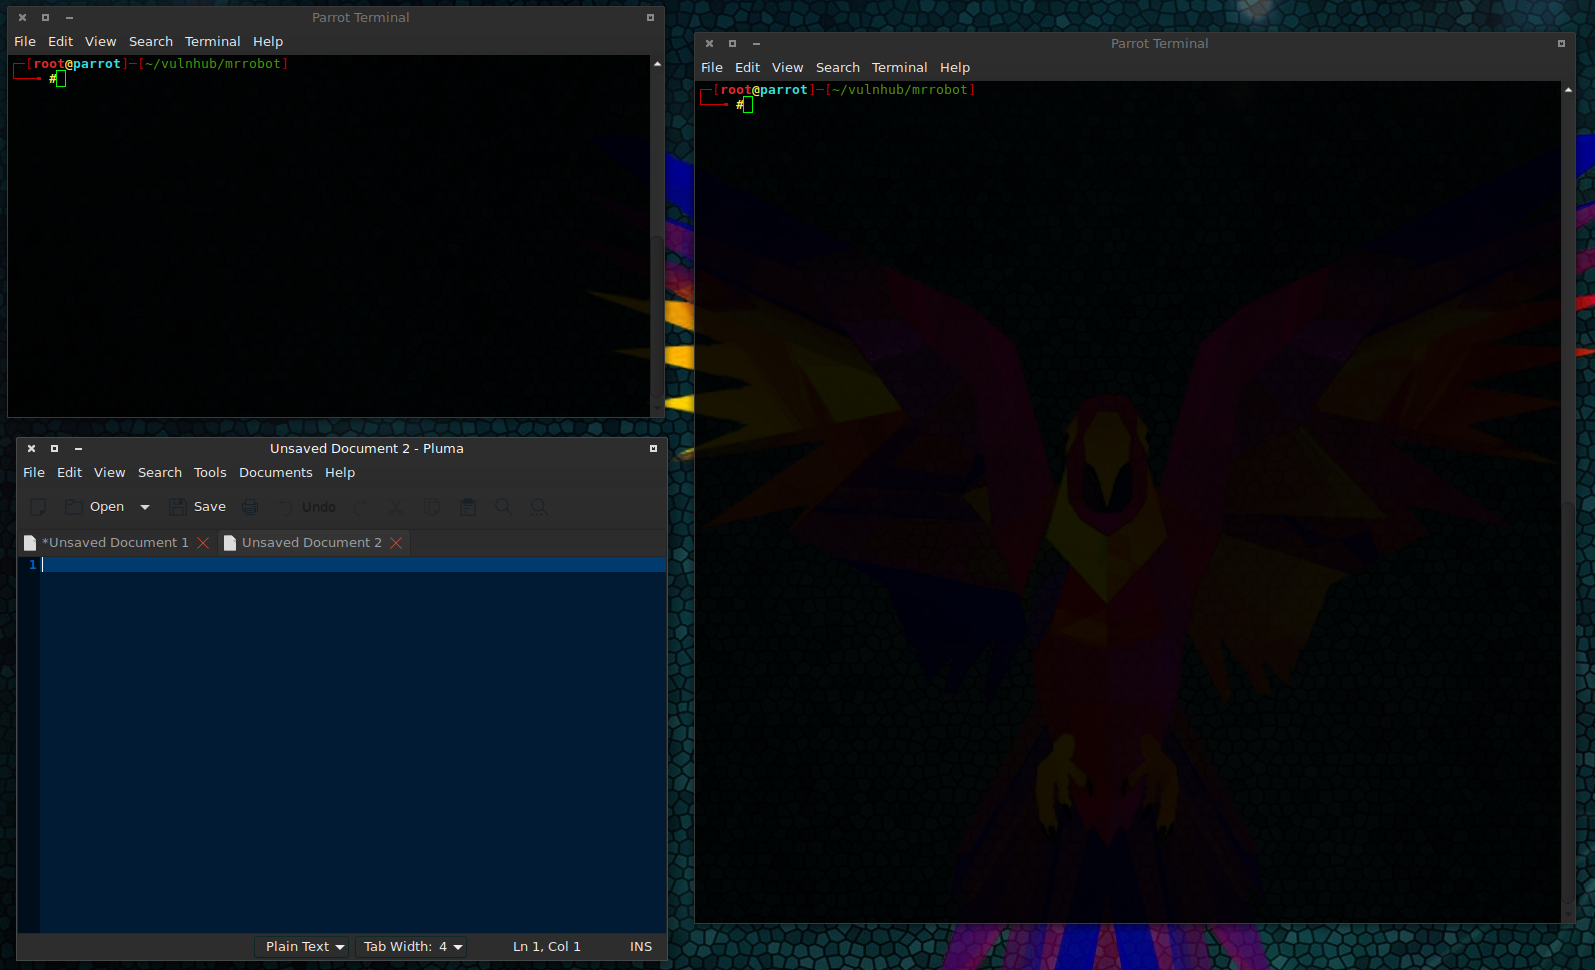1595x970 pixels.
Task: Toggle the INS insert mode indicator
Action: [x=641, y=946]
